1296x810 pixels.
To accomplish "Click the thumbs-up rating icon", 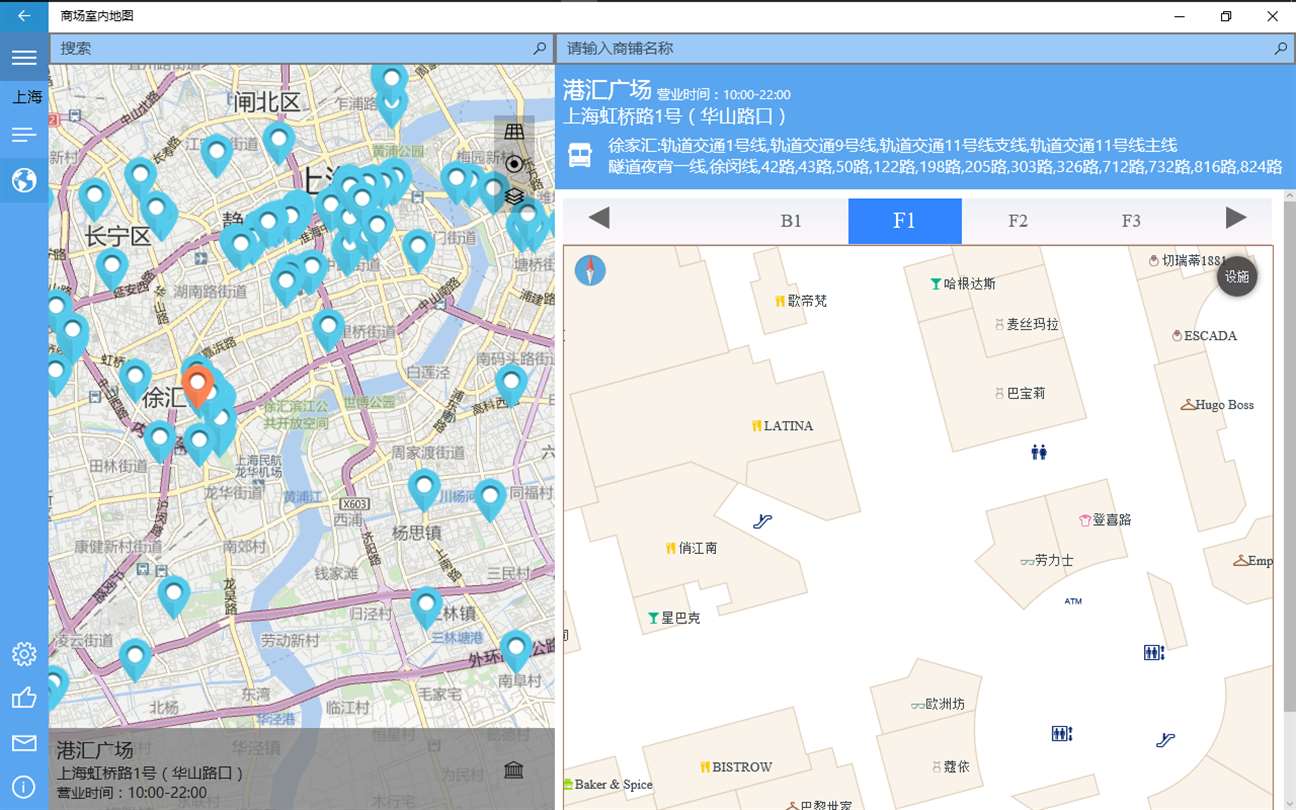I will [x=24, y=698].
